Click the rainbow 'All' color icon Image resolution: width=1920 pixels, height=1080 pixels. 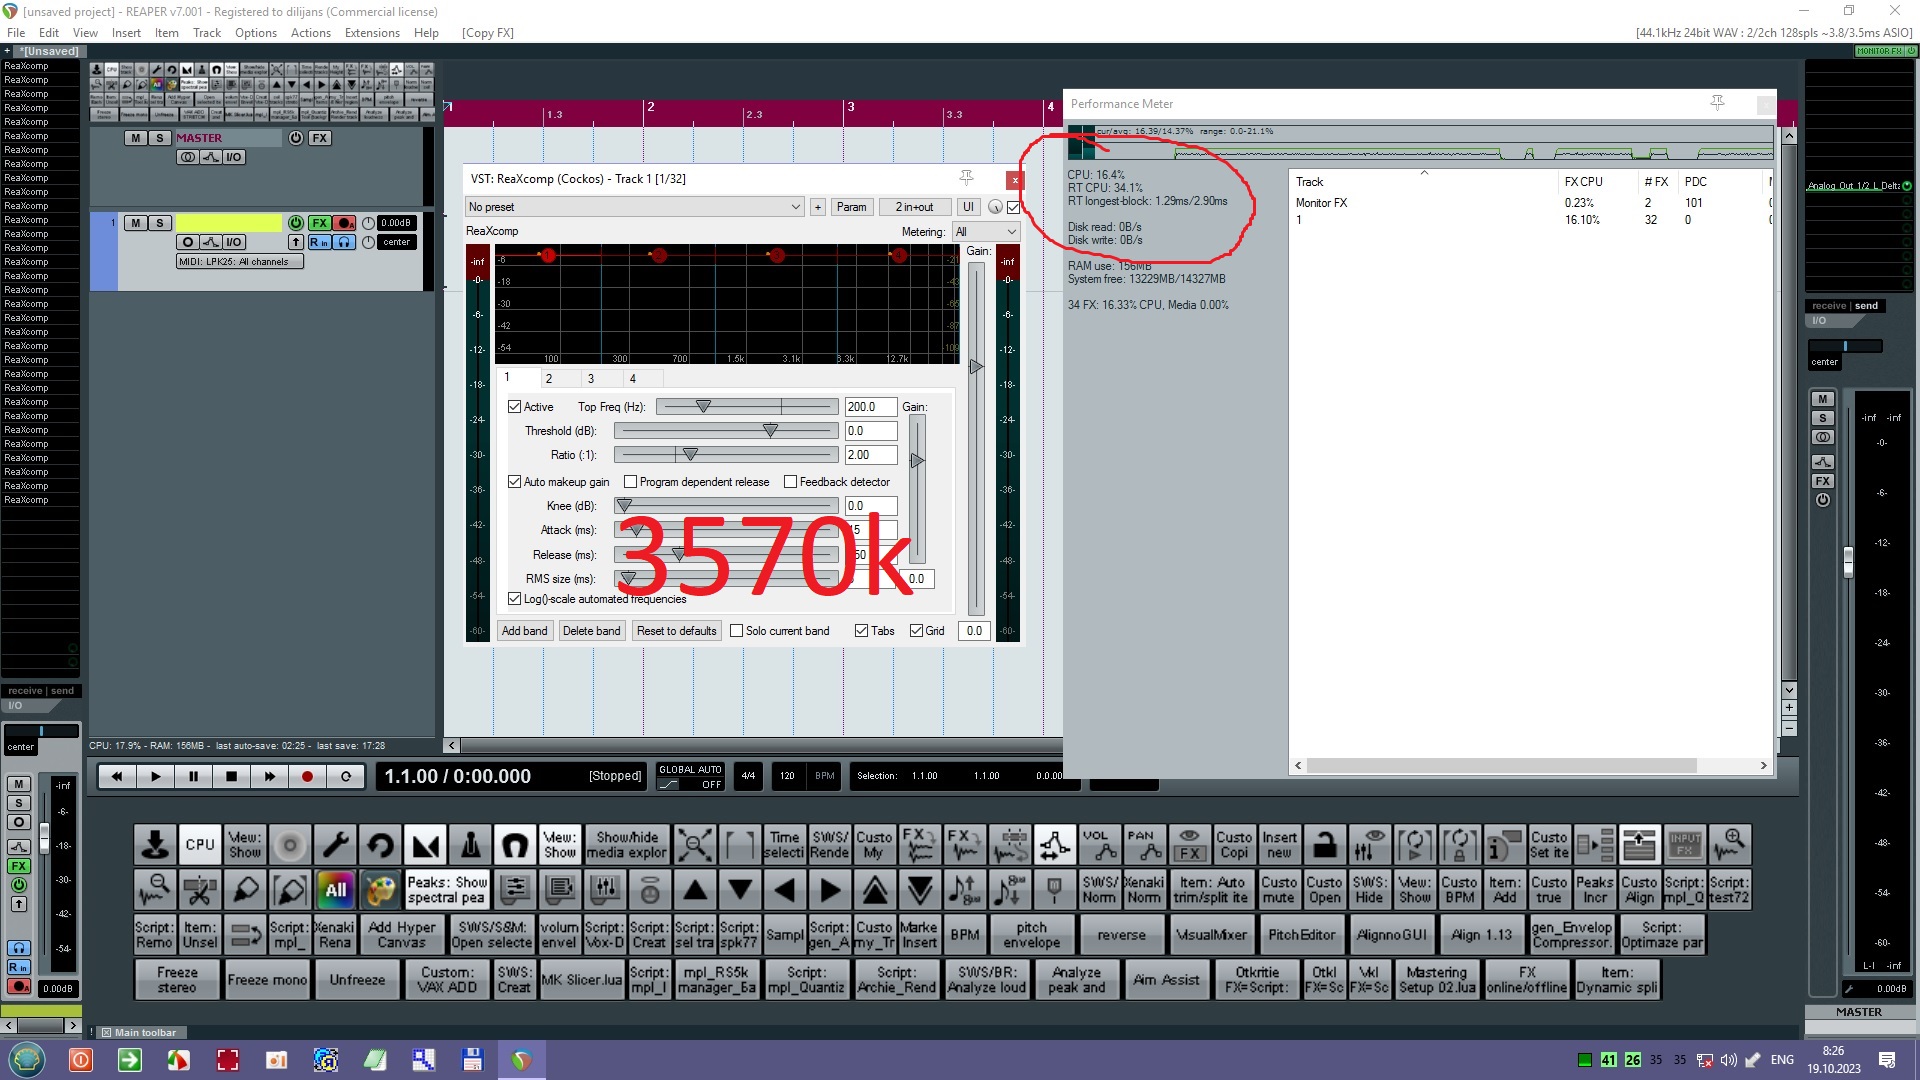[336, 889]
